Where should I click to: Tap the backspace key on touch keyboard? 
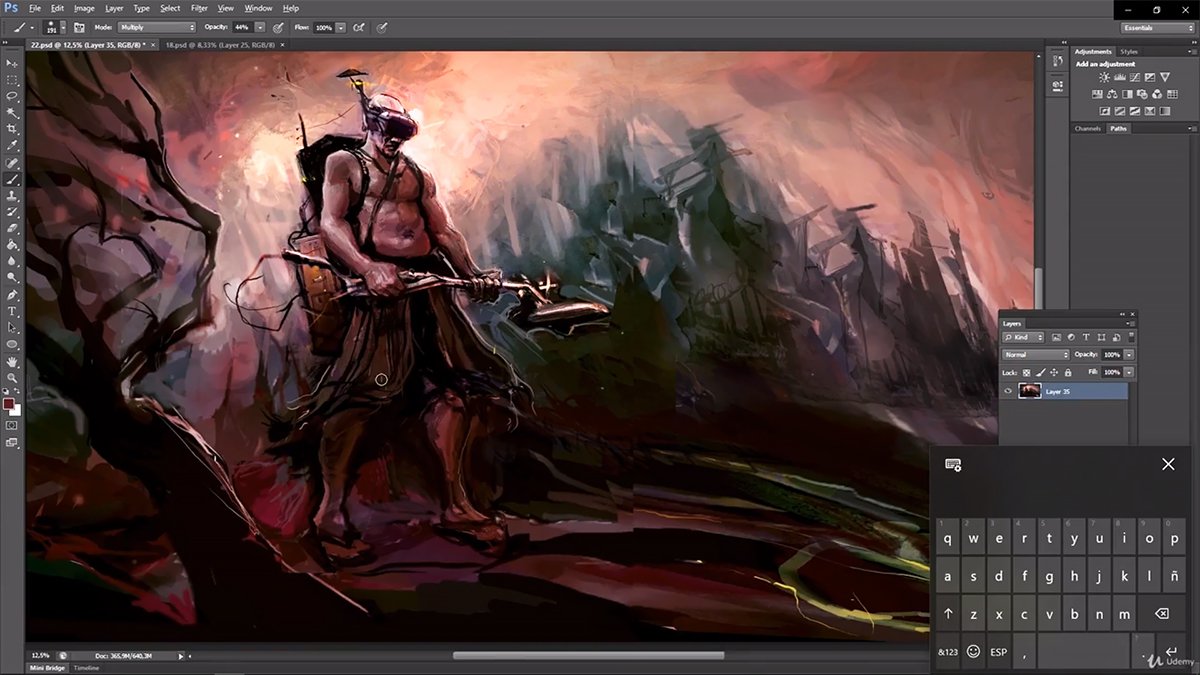click(1161, 614)
